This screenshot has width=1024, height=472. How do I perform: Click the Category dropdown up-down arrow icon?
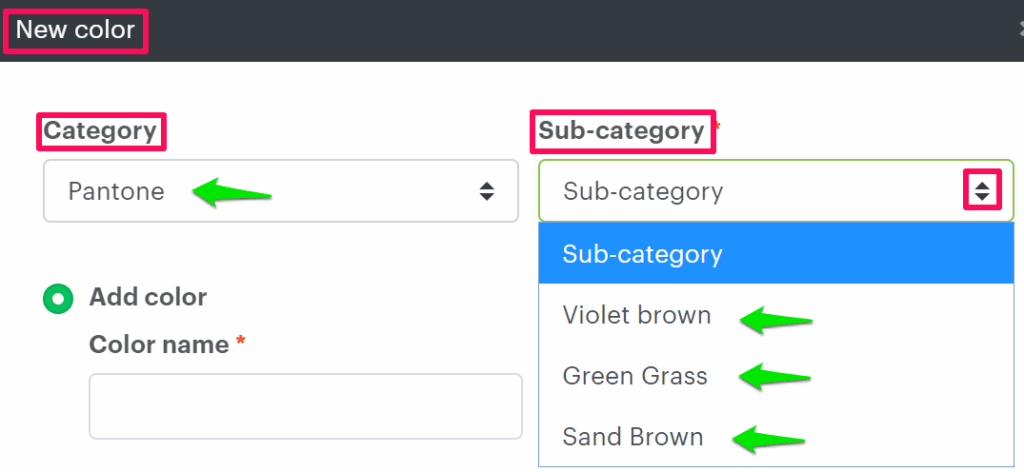point(486,191)
